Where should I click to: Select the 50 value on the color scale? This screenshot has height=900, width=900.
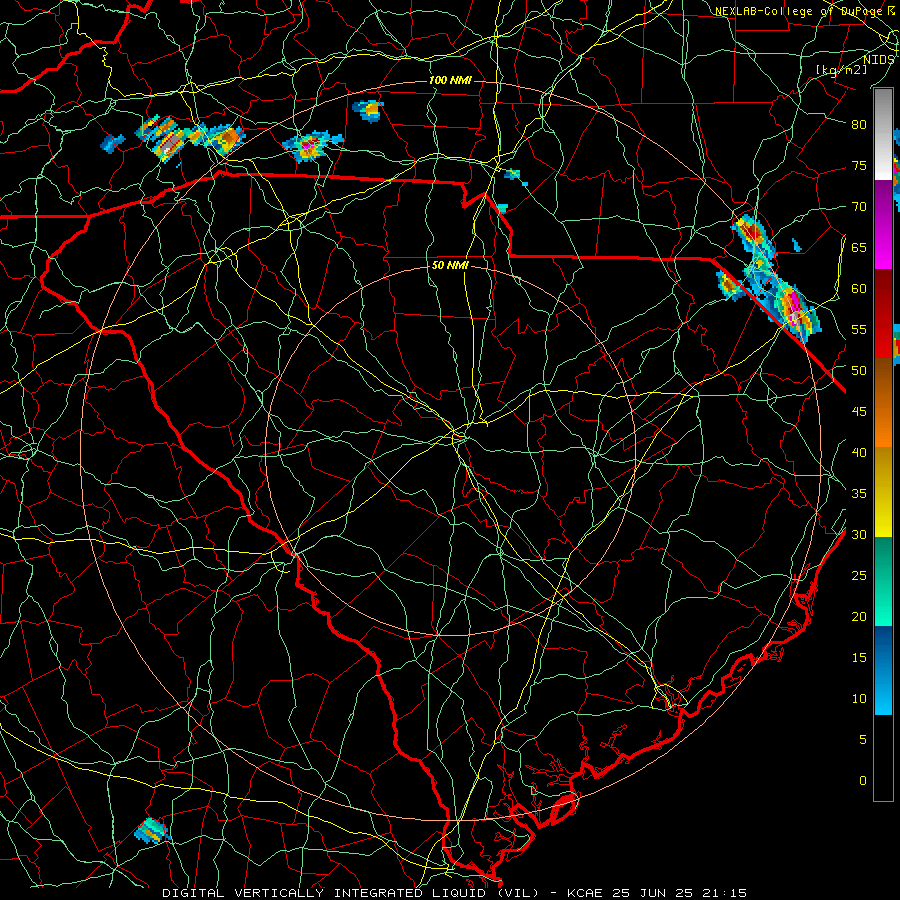click(859, 371)
